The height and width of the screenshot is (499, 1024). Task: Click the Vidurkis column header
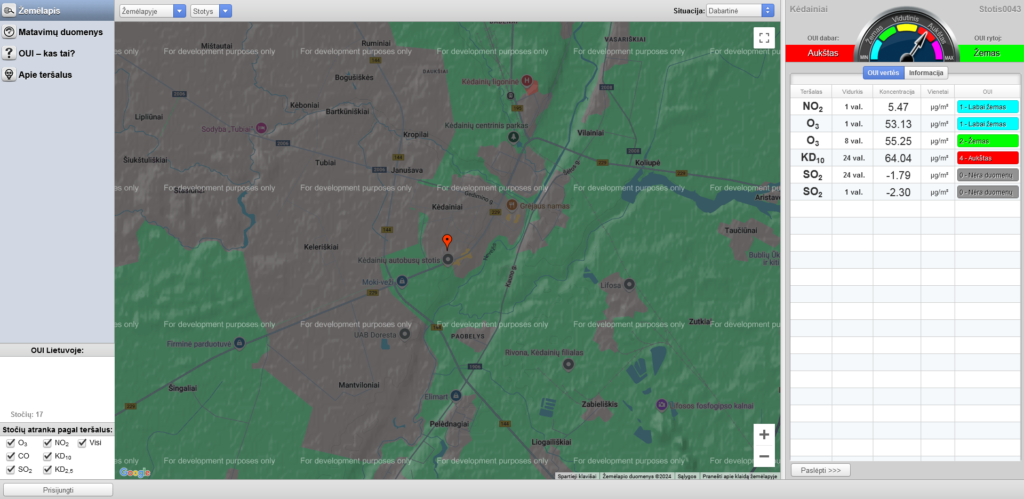click(852, 92)
